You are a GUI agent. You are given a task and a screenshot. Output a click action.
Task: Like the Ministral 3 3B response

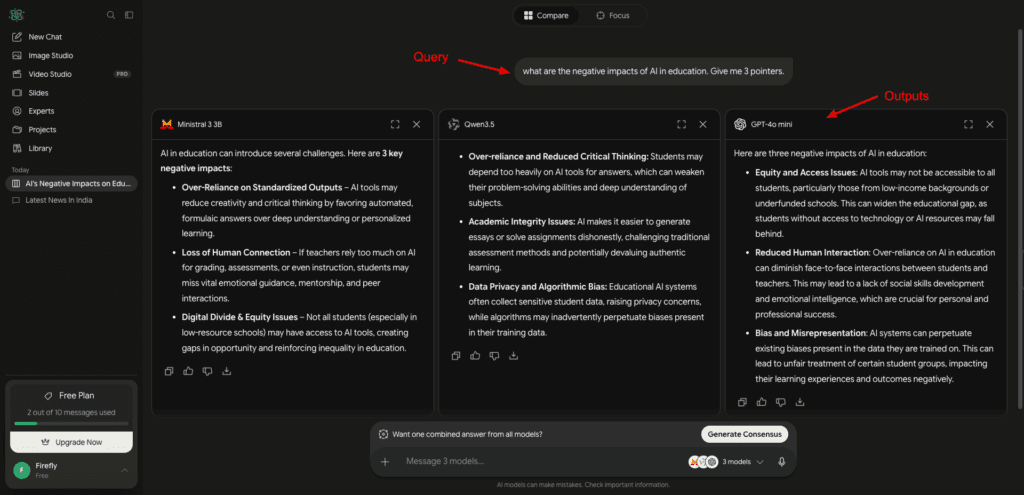tap(188, 371)
